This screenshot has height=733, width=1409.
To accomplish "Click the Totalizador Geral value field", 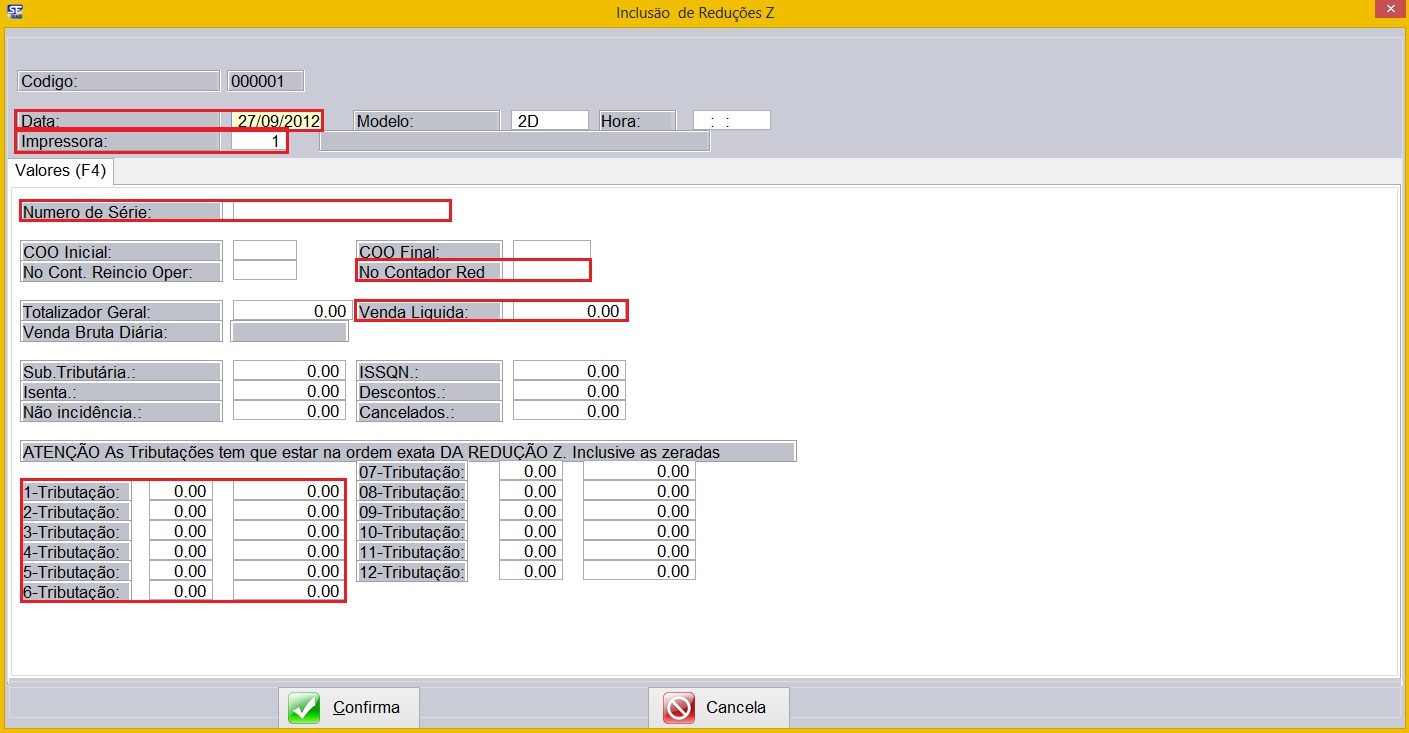I will click(290, 311).
